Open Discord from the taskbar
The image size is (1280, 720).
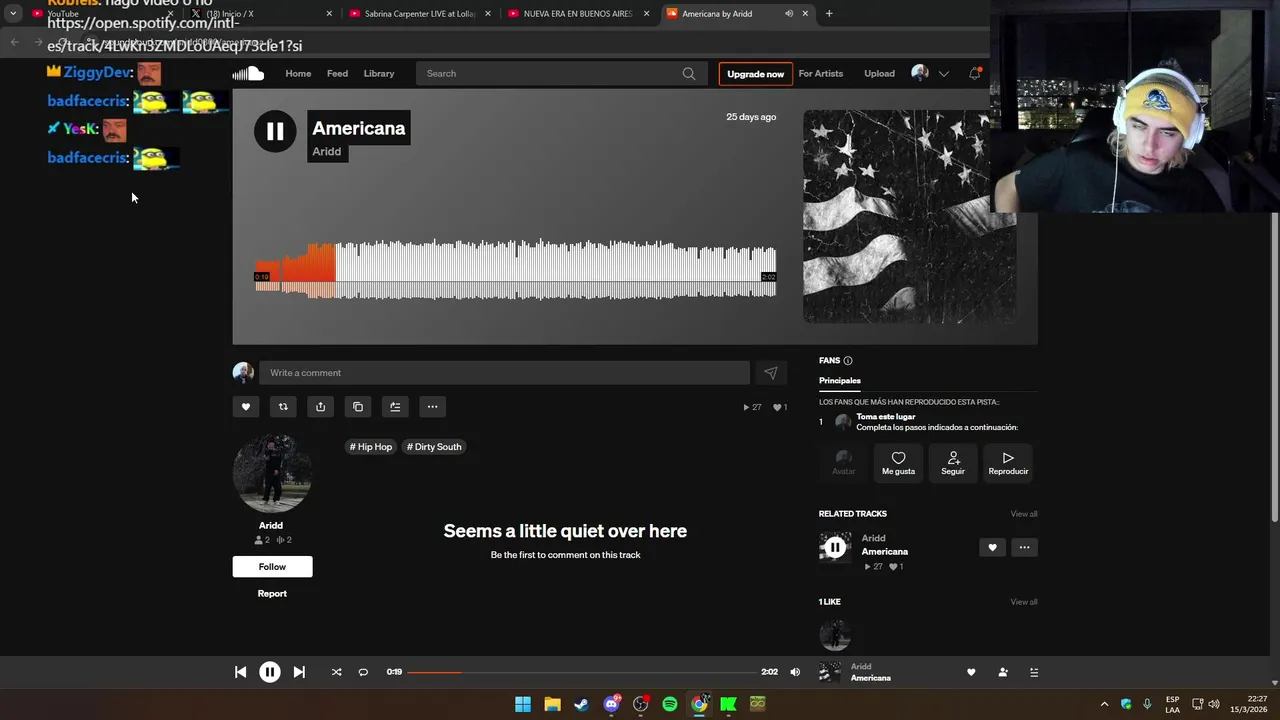pos(611,704)
